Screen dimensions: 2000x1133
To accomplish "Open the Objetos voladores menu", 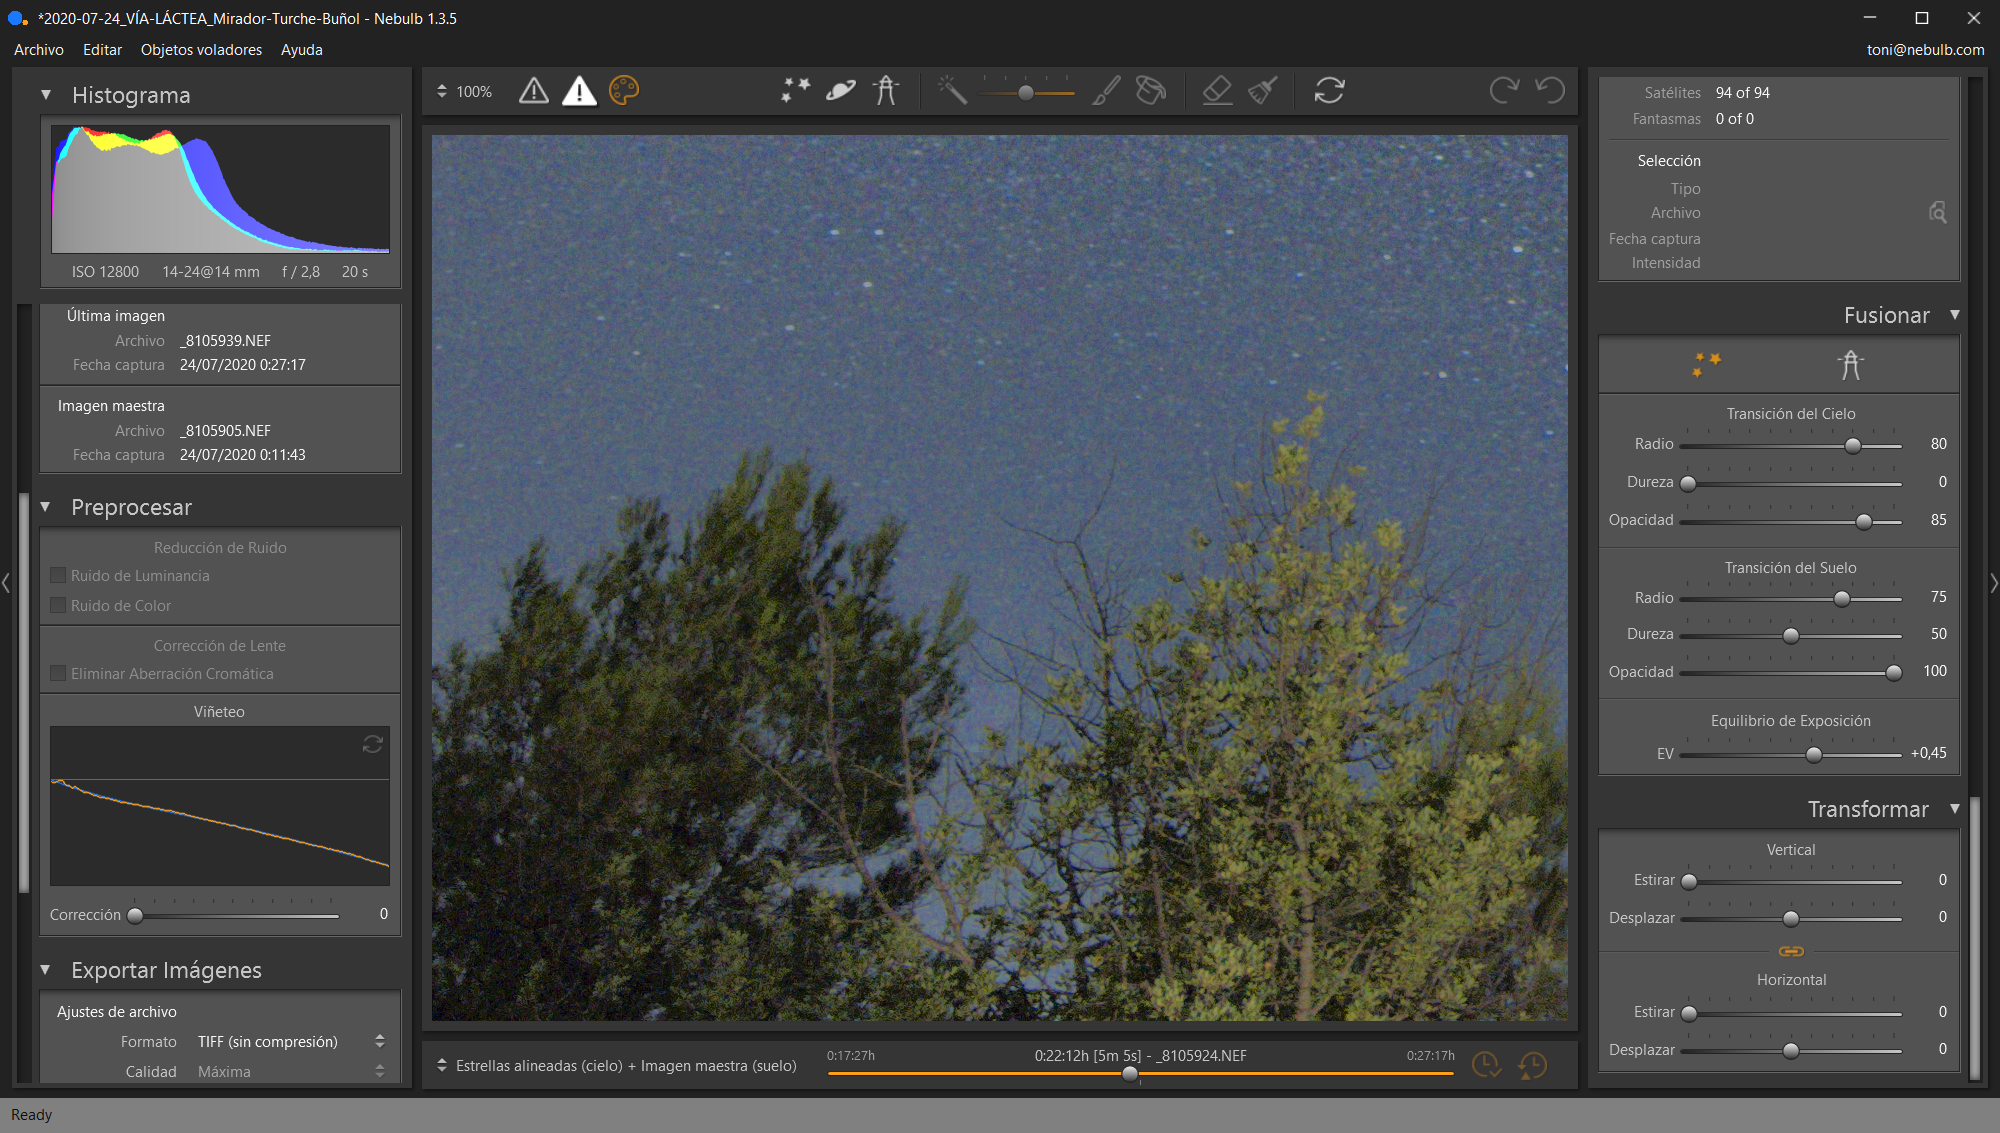I will pyautogui.click(x=201, y=49).
